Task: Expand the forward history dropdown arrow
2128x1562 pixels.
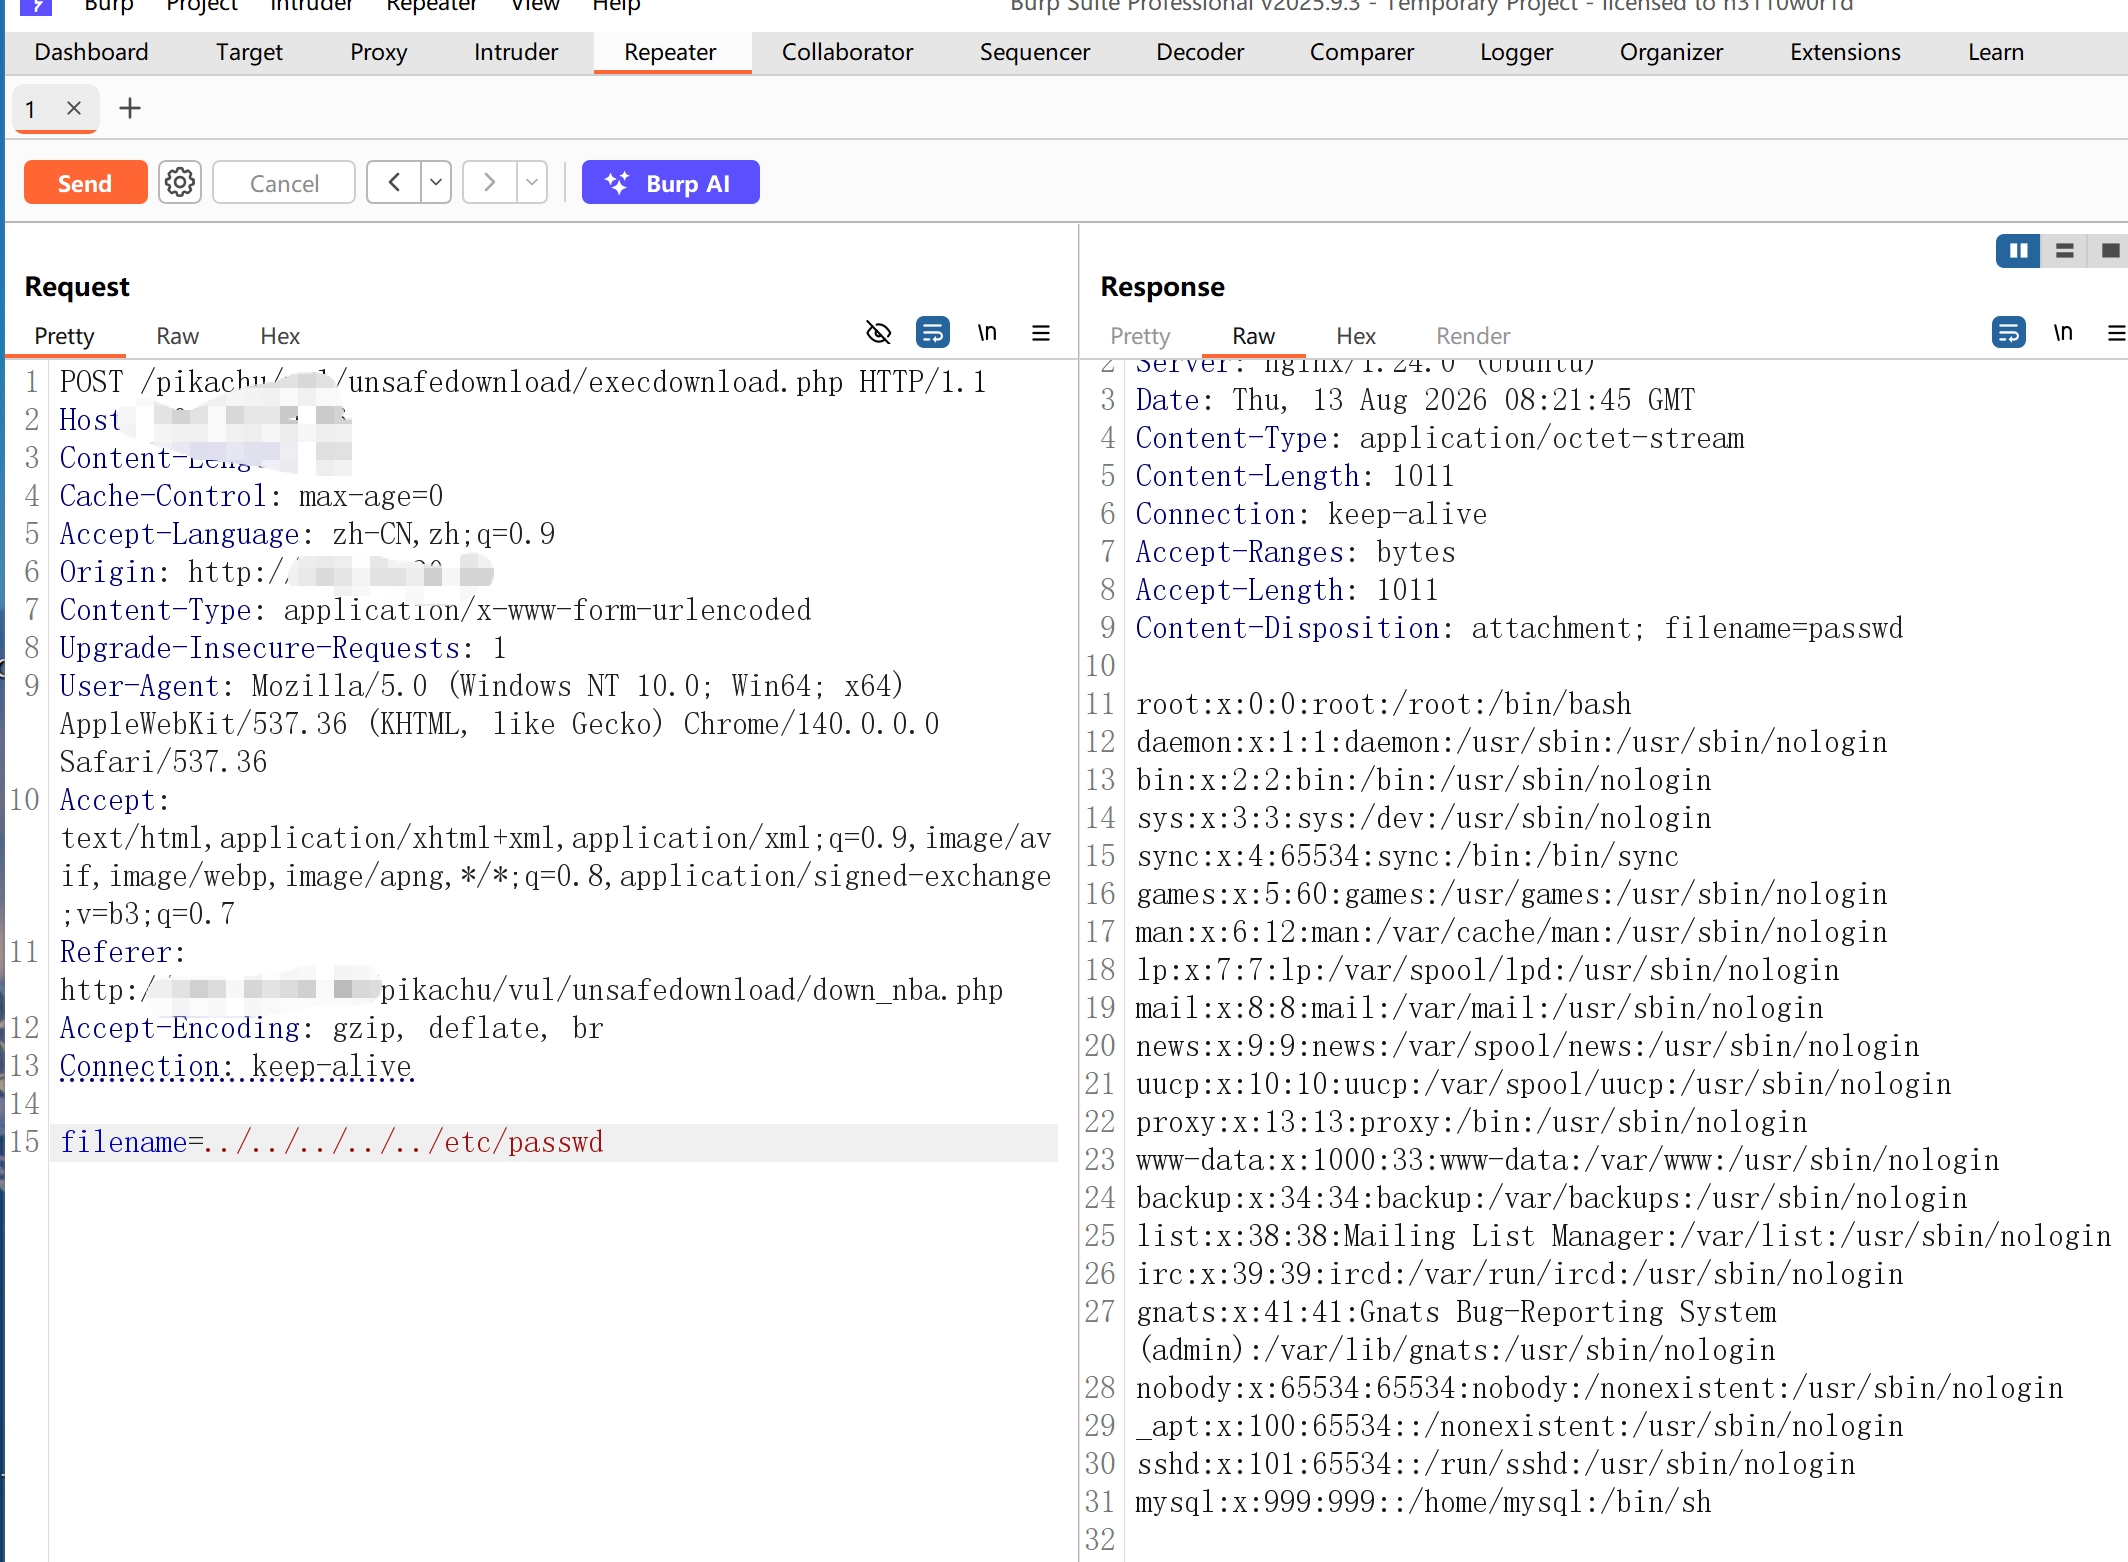Action: click(532, 183)
